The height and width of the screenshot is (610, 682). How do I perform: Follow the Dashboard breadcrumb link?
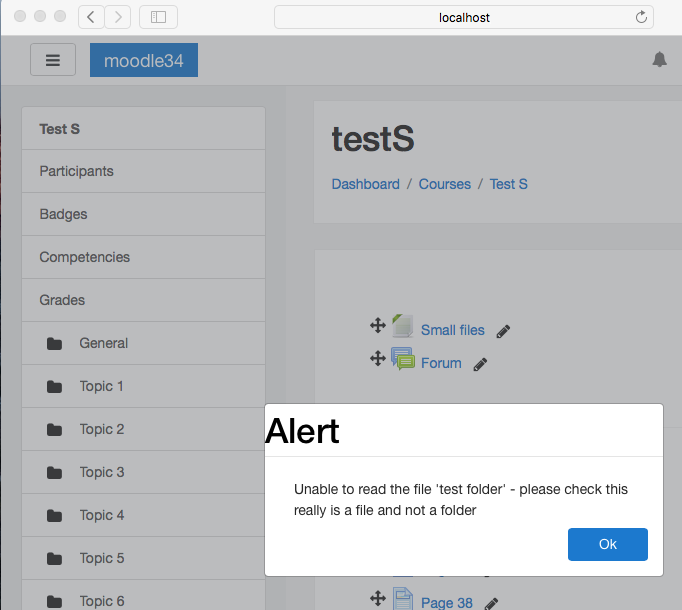pos(365,184)
